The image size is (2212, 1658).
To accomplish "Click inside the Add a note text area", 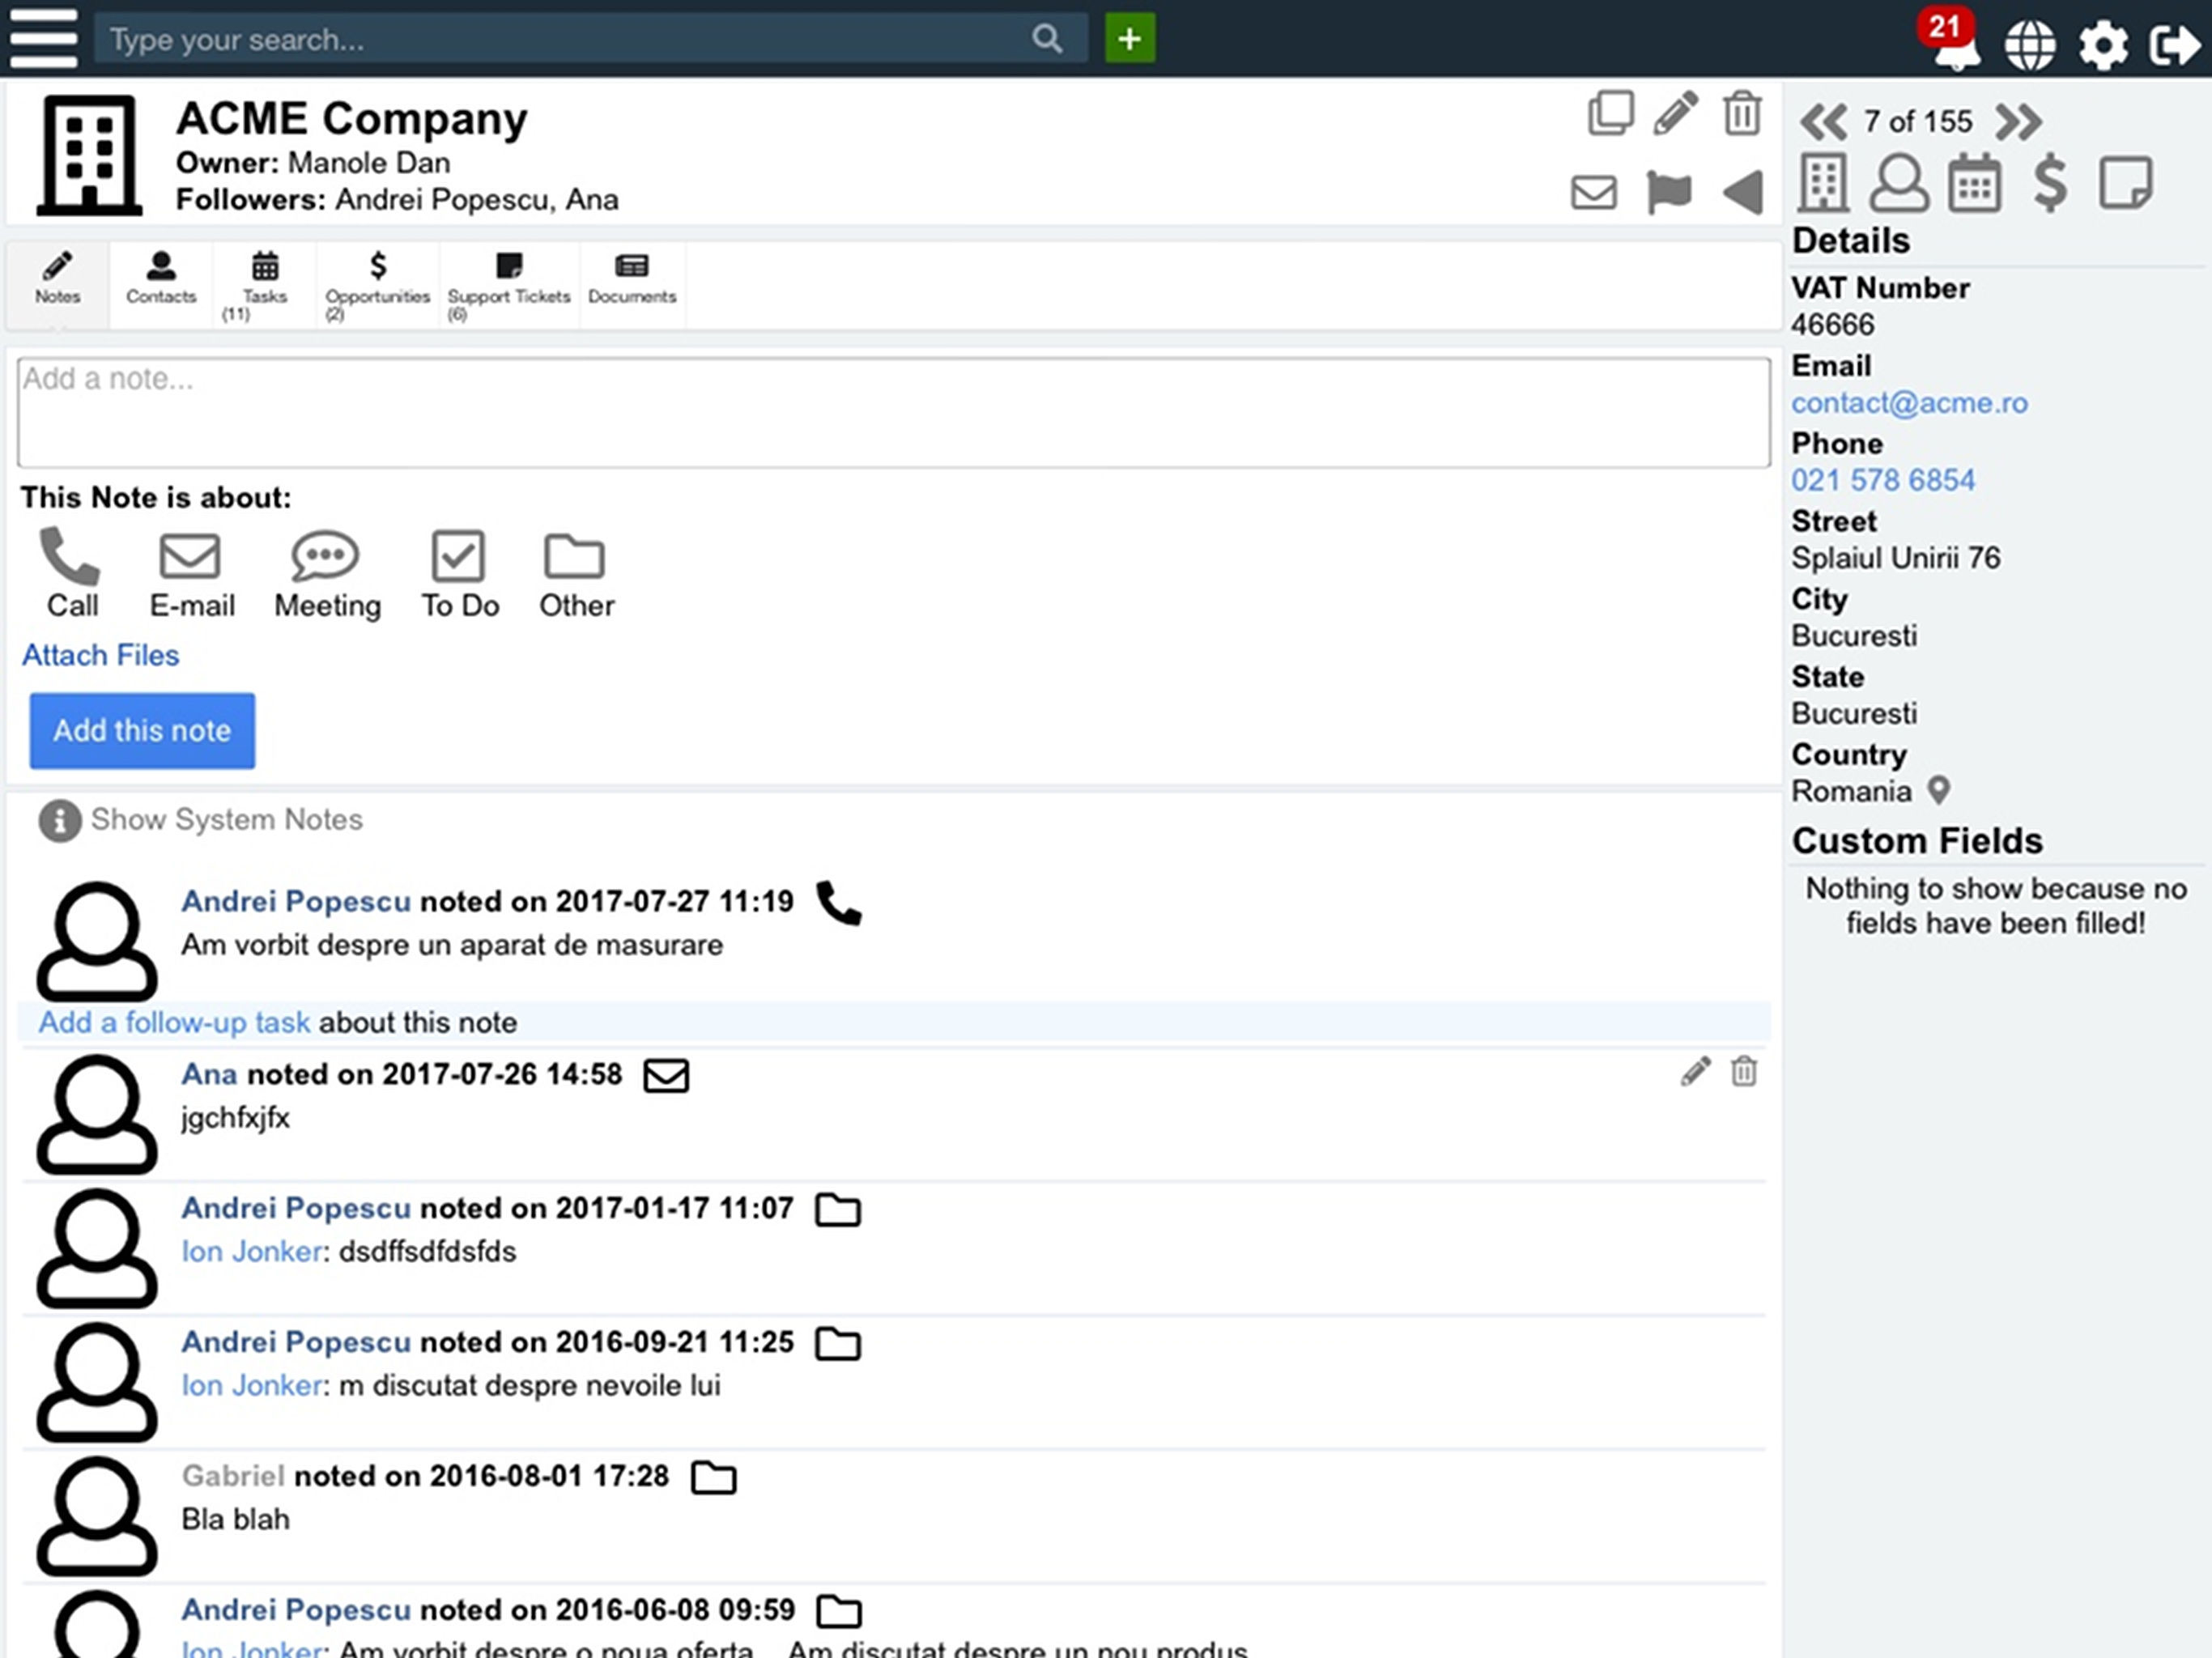I will click(894, 413).
